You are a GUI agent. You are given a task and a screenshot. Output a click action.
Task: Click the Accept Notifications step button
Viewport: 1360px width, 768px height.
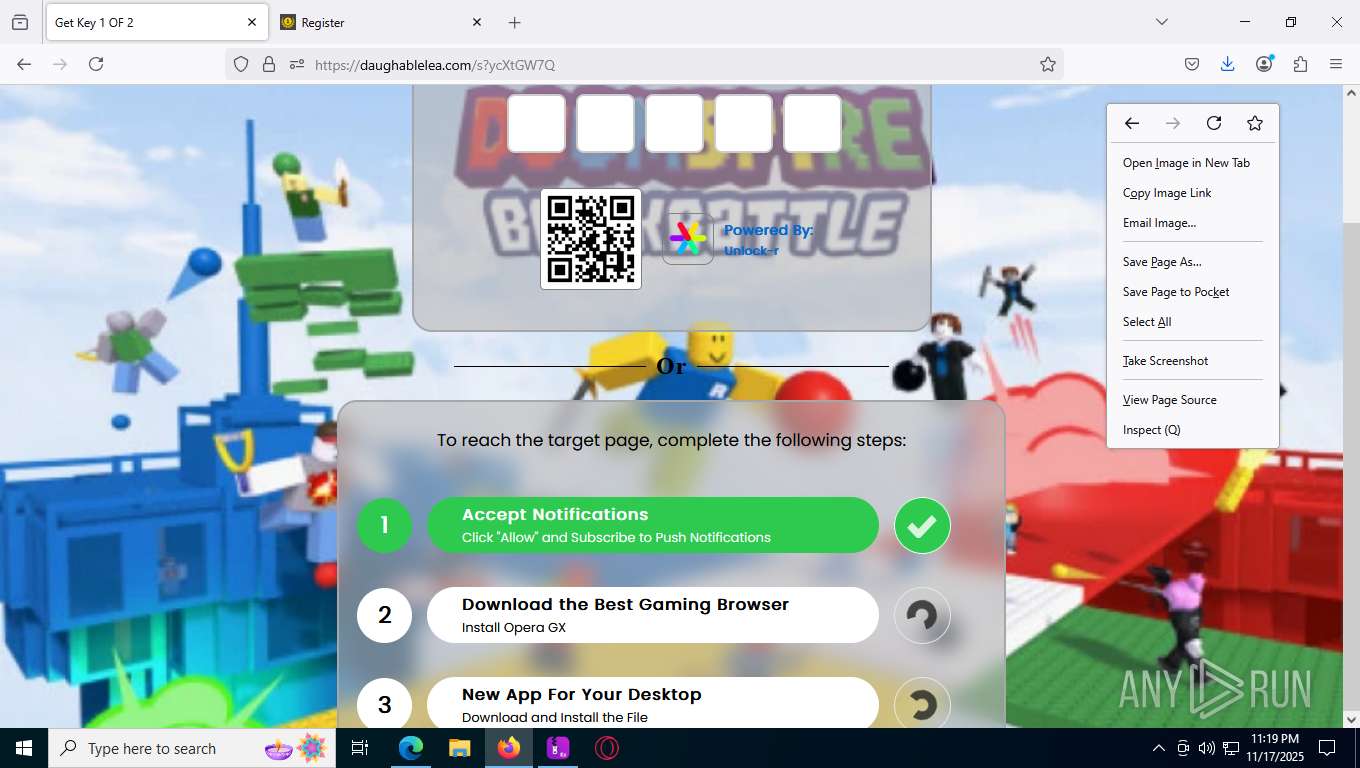pos(653,525)
